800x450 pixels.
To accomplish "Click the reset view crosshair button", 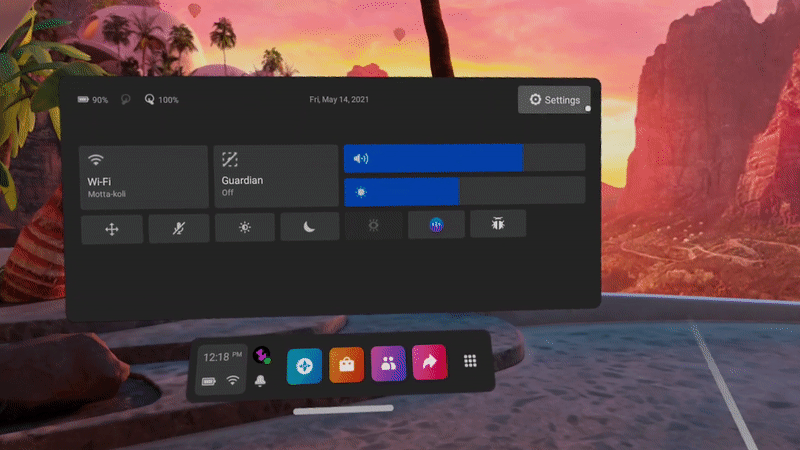I will tap(112, 229).
